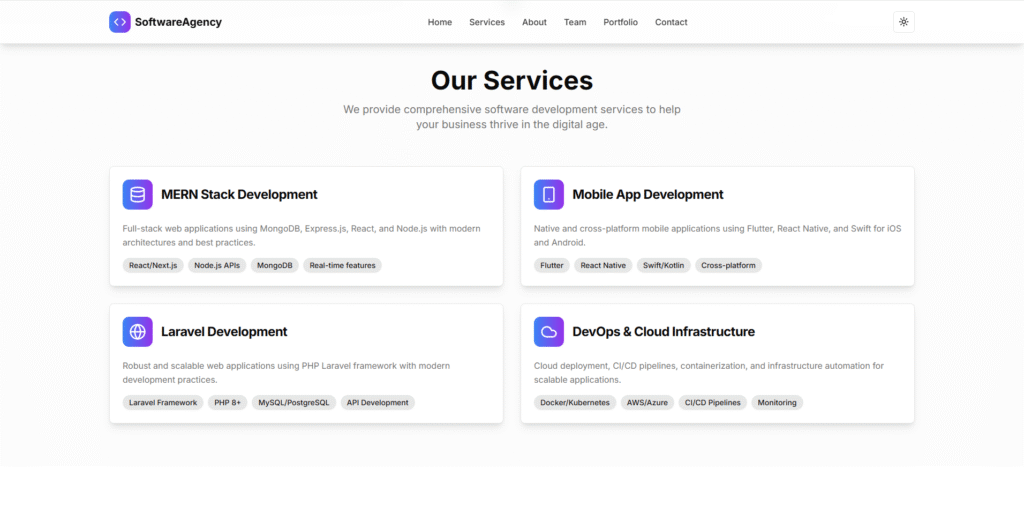1024x506 pixels.
Task: Click the Laravel Development globe icon
Action: (x=138, y=331)
